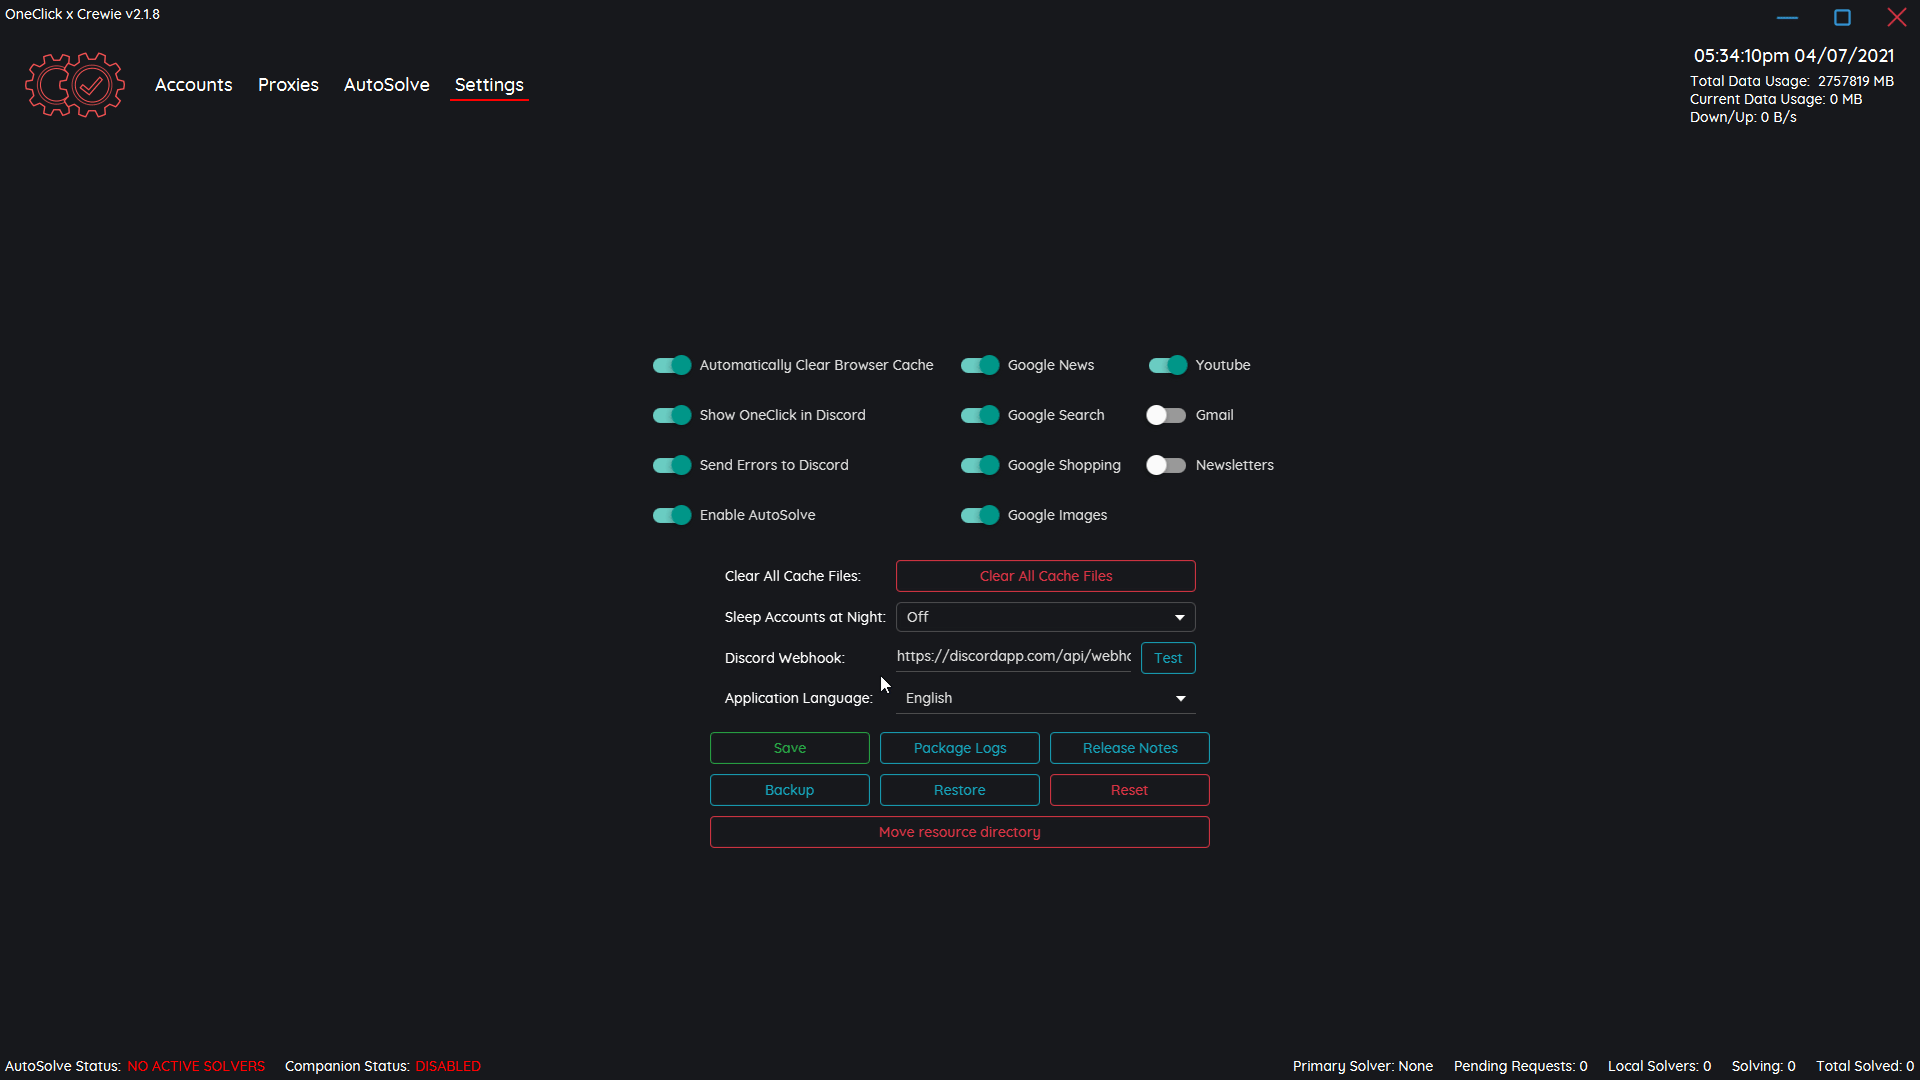Toggle Newsletters setting on
The image size is (1920, 1080).
click(1166, 464)
